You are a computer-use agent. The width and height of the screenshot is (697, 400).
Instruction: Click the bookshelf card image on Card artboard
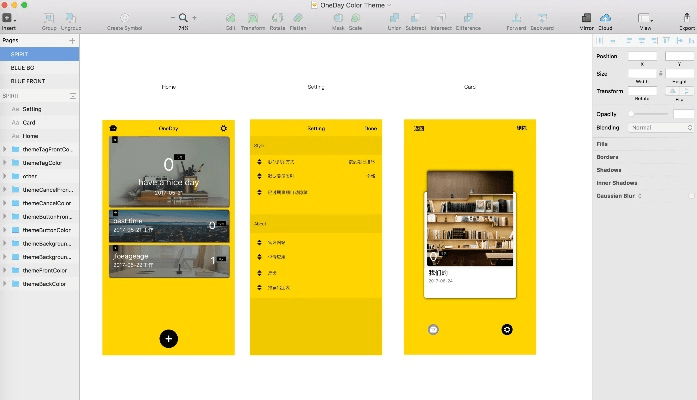(x=470, y=219)
